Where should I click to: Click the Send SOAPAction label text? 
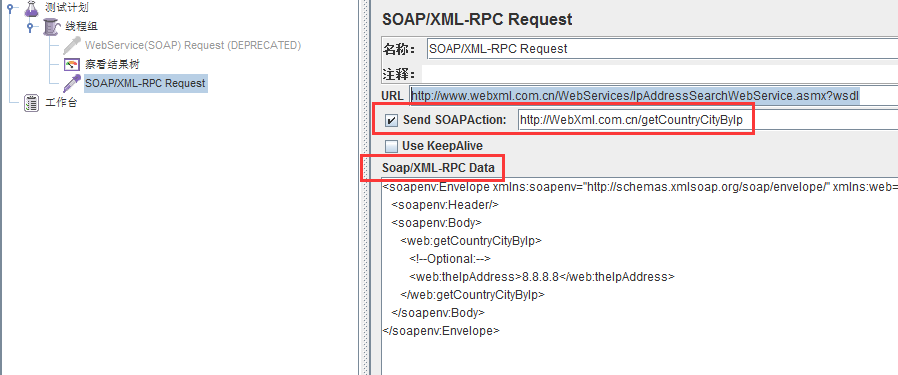455,120
